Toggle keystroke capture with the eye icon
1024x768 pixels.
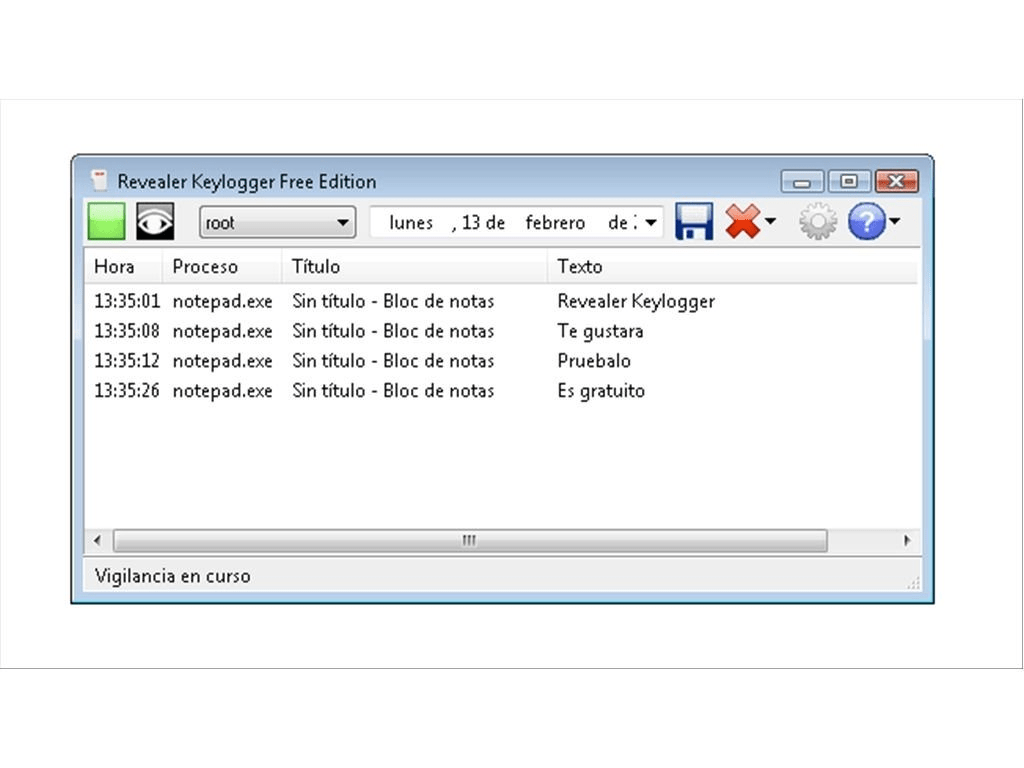pyautogui.click(x=153, y=221)
